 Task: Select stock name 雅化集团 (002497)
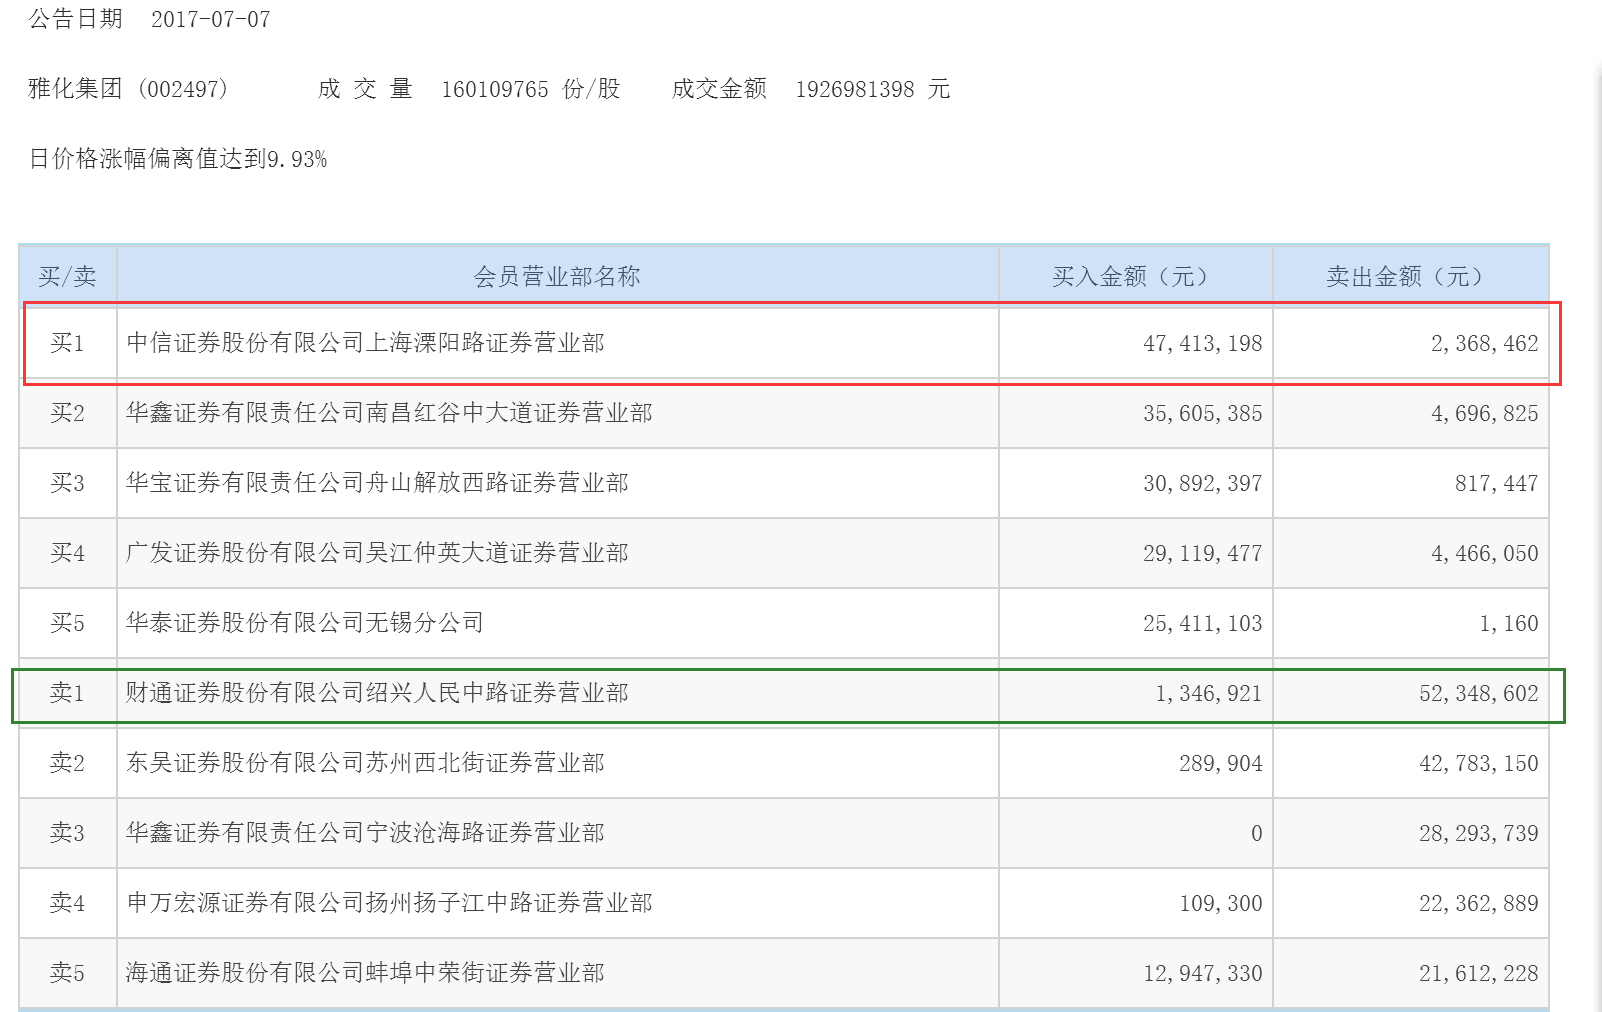tap(128, 89)
